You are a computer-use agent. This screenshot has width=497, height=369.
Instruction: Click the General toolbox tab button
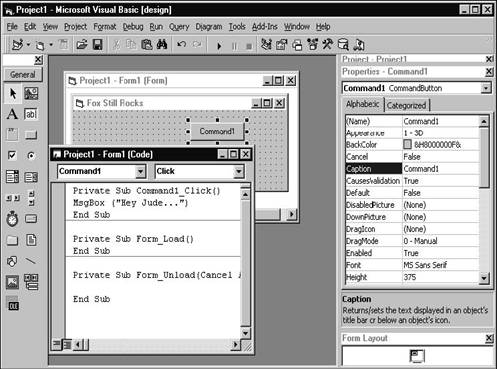point(23,75)
